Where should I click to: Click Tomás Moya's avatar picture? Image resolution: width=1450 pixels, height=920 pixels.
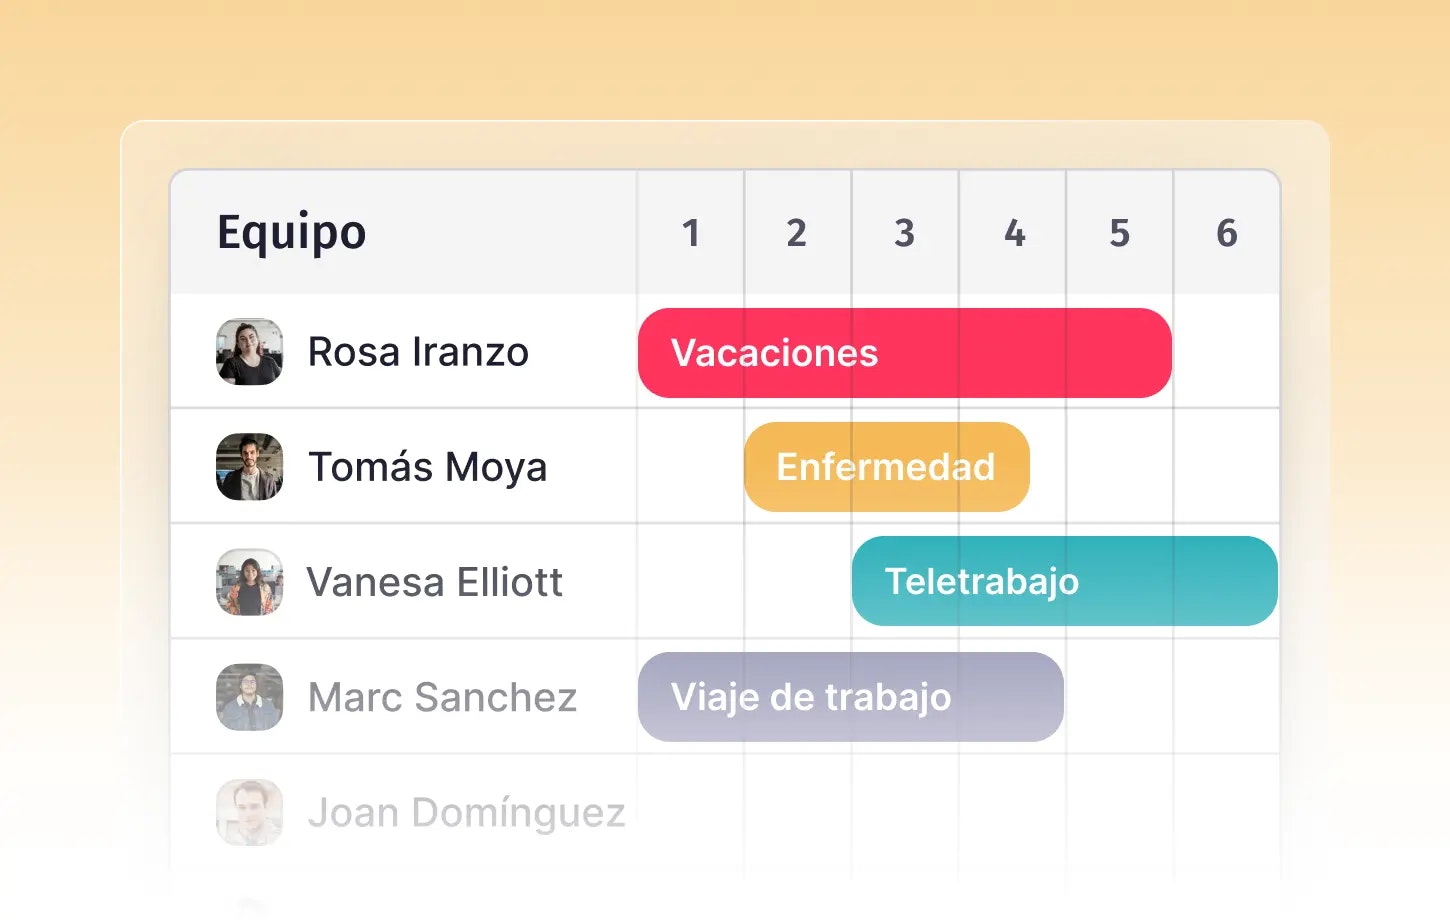pos(249,467)
